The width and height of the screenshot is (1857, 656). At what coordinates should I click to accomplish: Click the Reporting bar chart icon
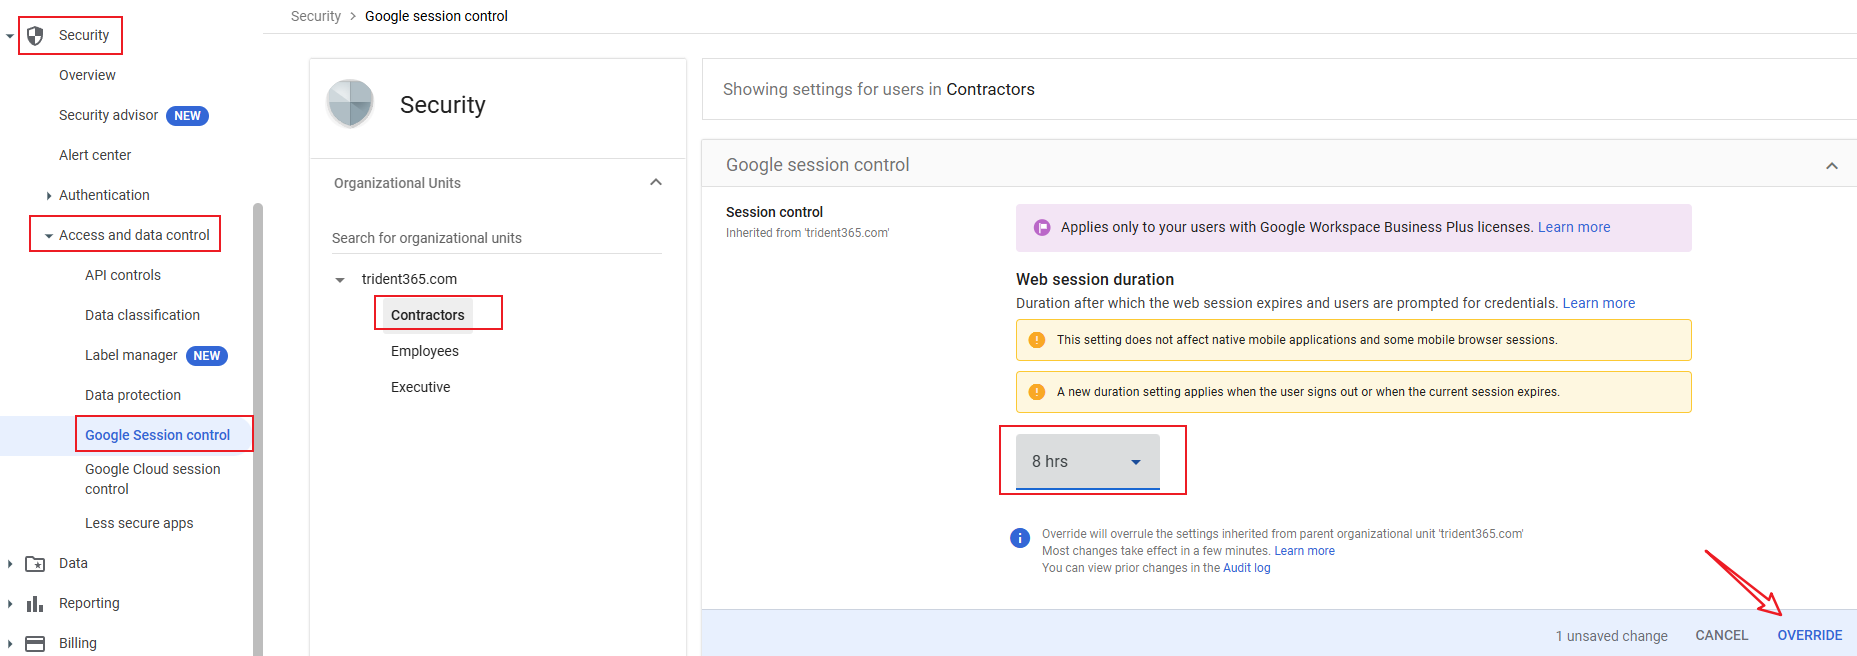click(x=35, y=604)
